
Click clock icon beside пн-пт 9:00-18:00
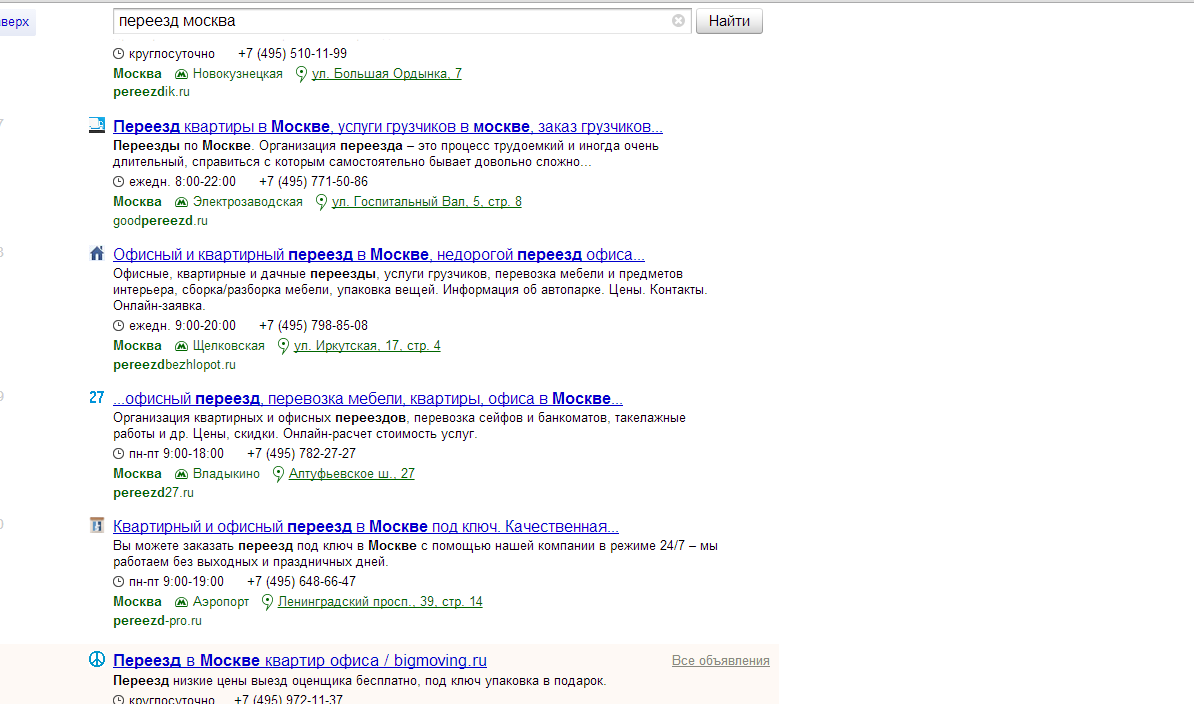click(118, 453)
